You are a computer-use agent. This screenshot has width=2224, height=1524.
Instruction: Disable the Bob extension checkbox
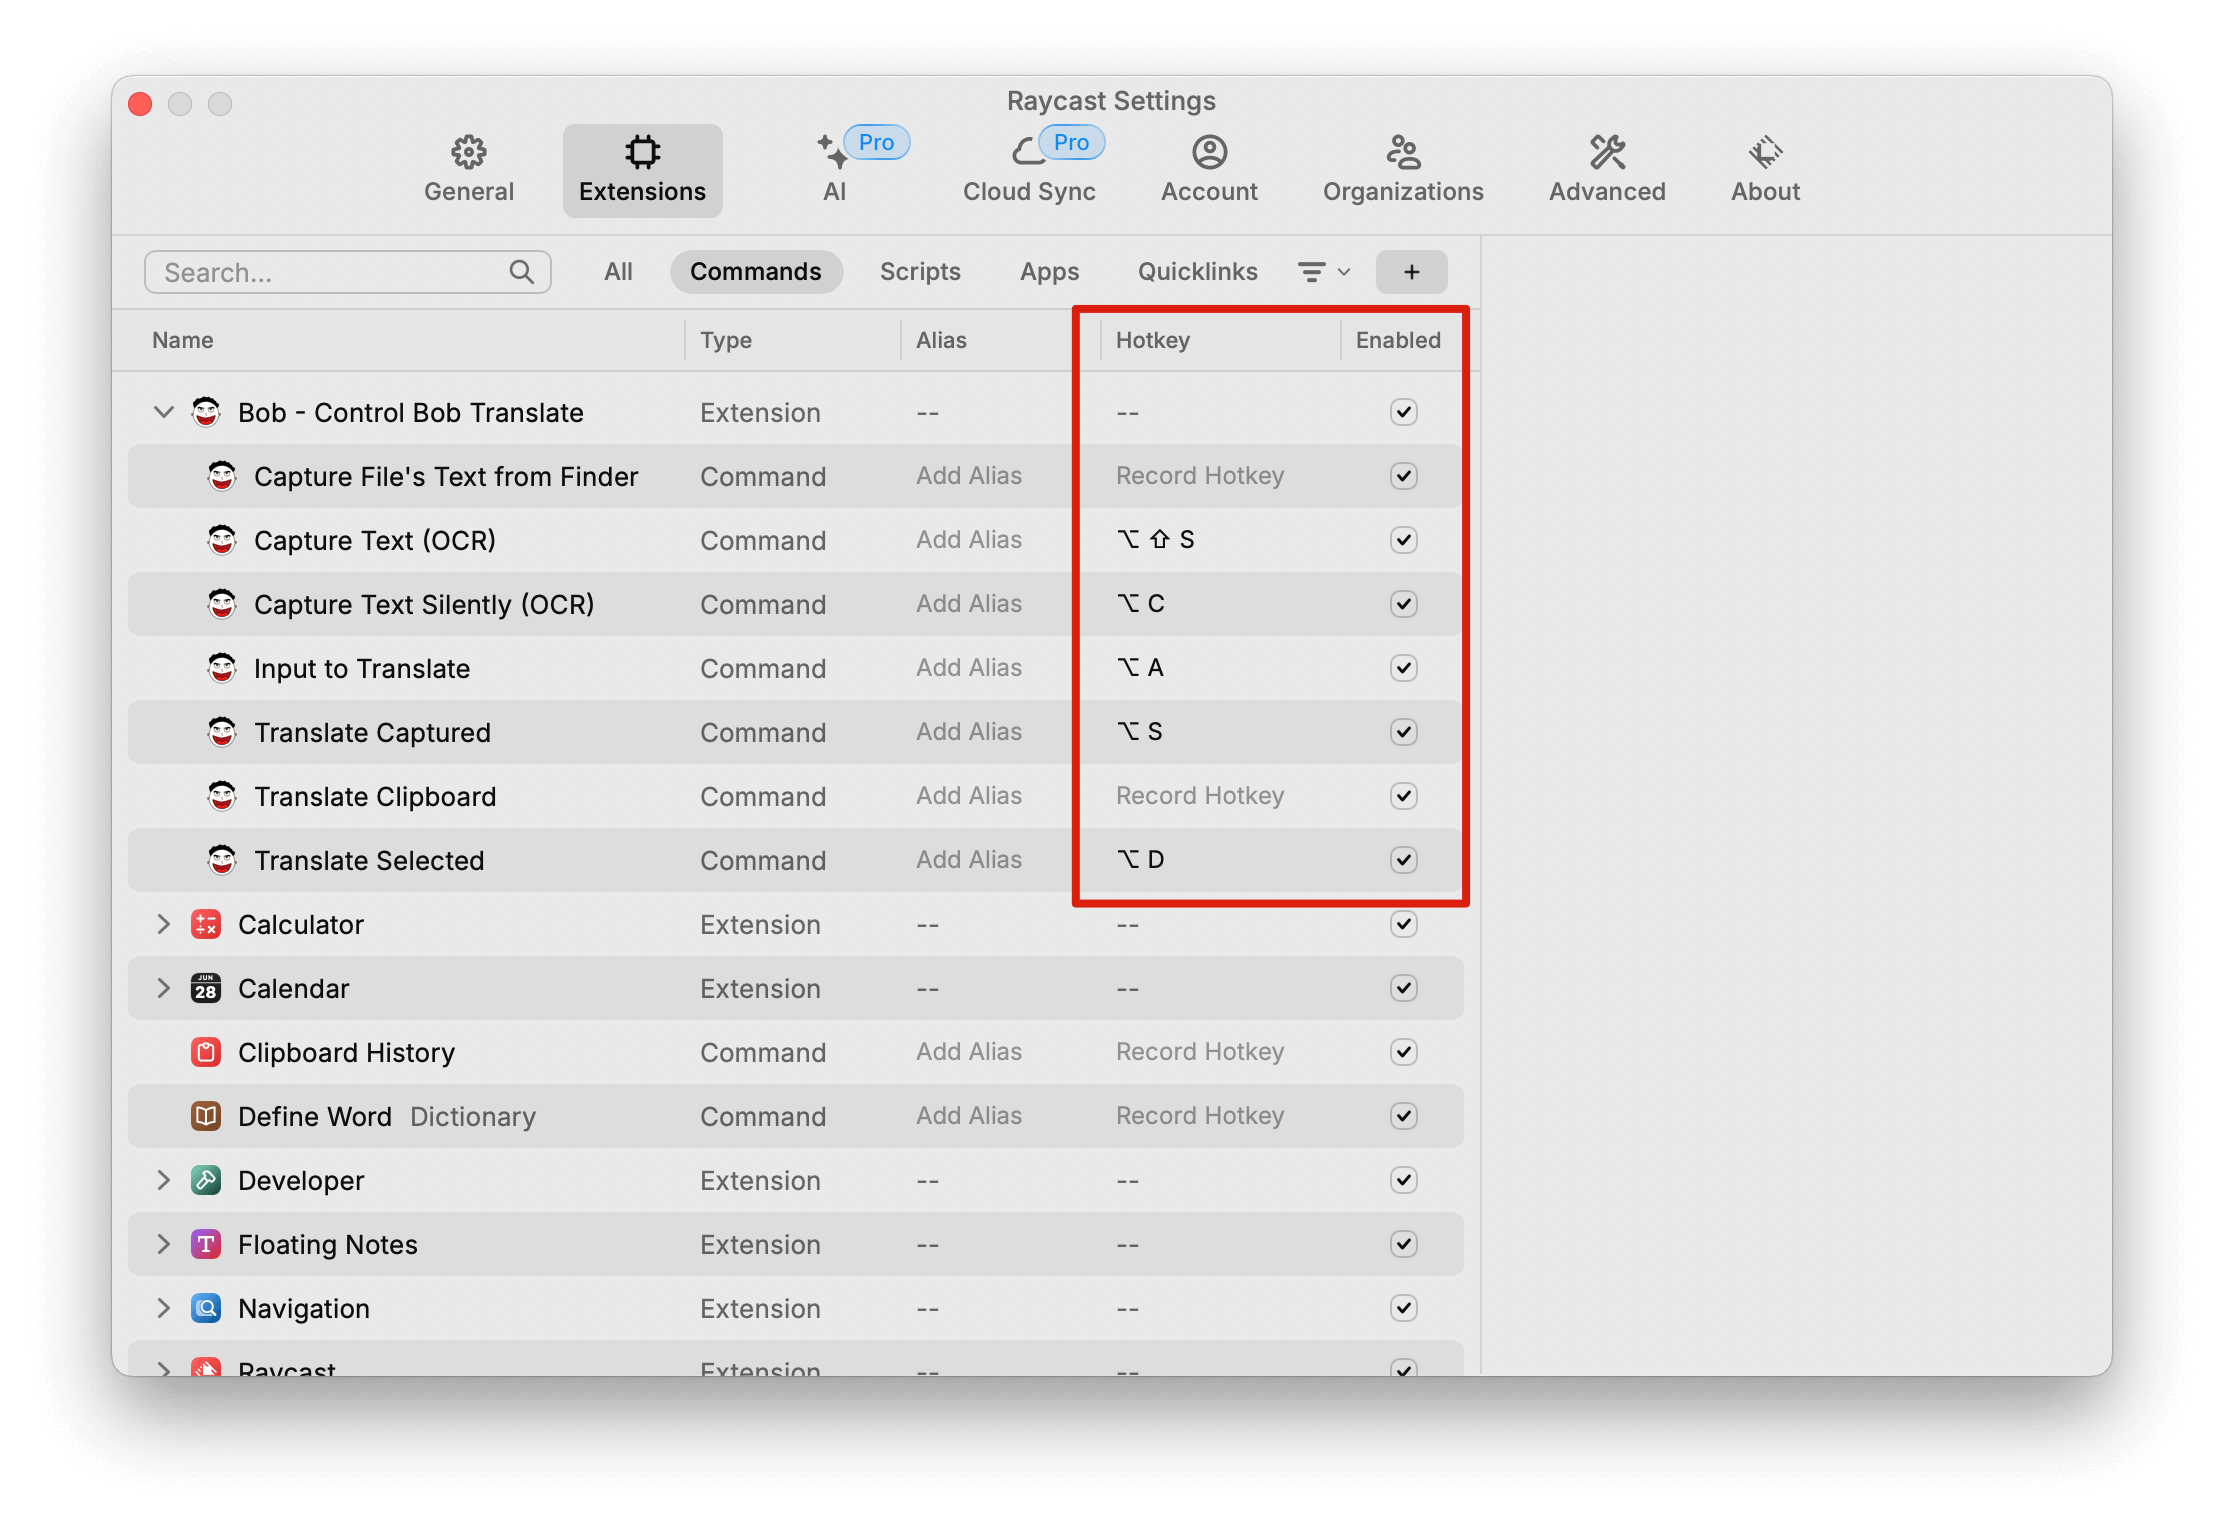click(x=1404, y=412)
